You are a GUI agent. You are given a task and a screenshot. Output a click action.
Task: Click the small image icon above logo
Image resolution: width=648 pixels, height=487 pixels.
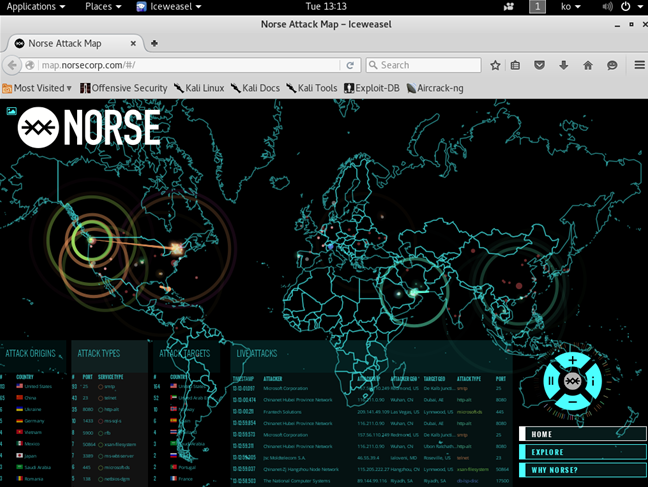point(12,111)
